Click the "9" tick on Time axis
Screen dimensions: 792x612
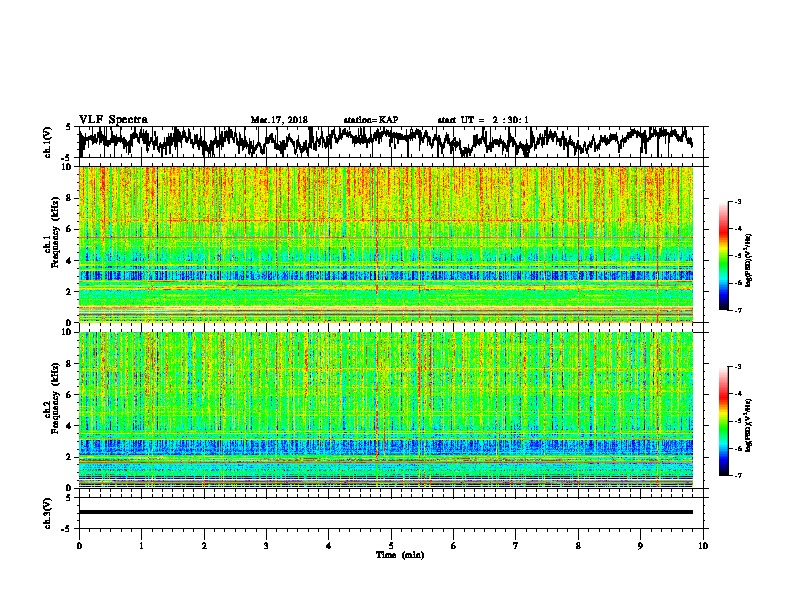pos(640,546)
